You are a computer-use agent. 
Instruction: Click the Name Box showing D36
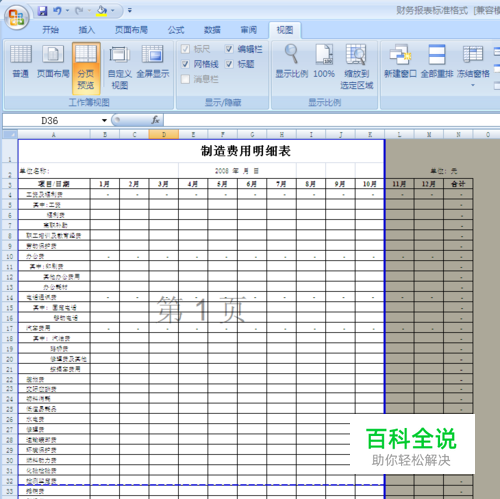50,120
